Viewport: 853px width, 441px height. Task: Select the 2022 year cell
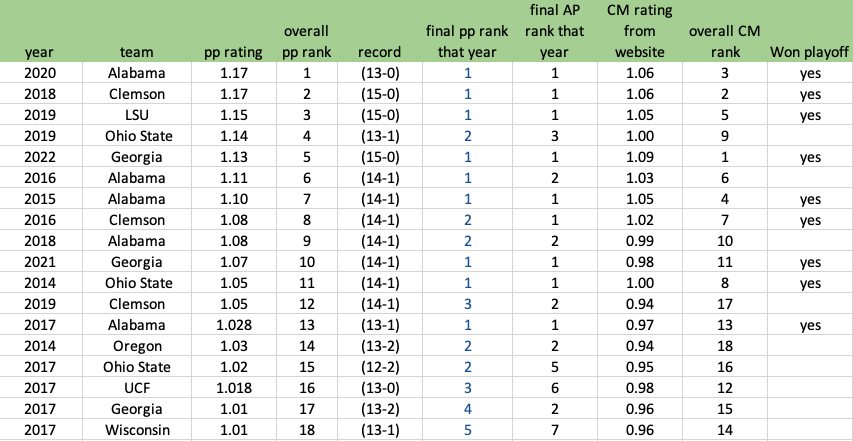tap(41, 157)
